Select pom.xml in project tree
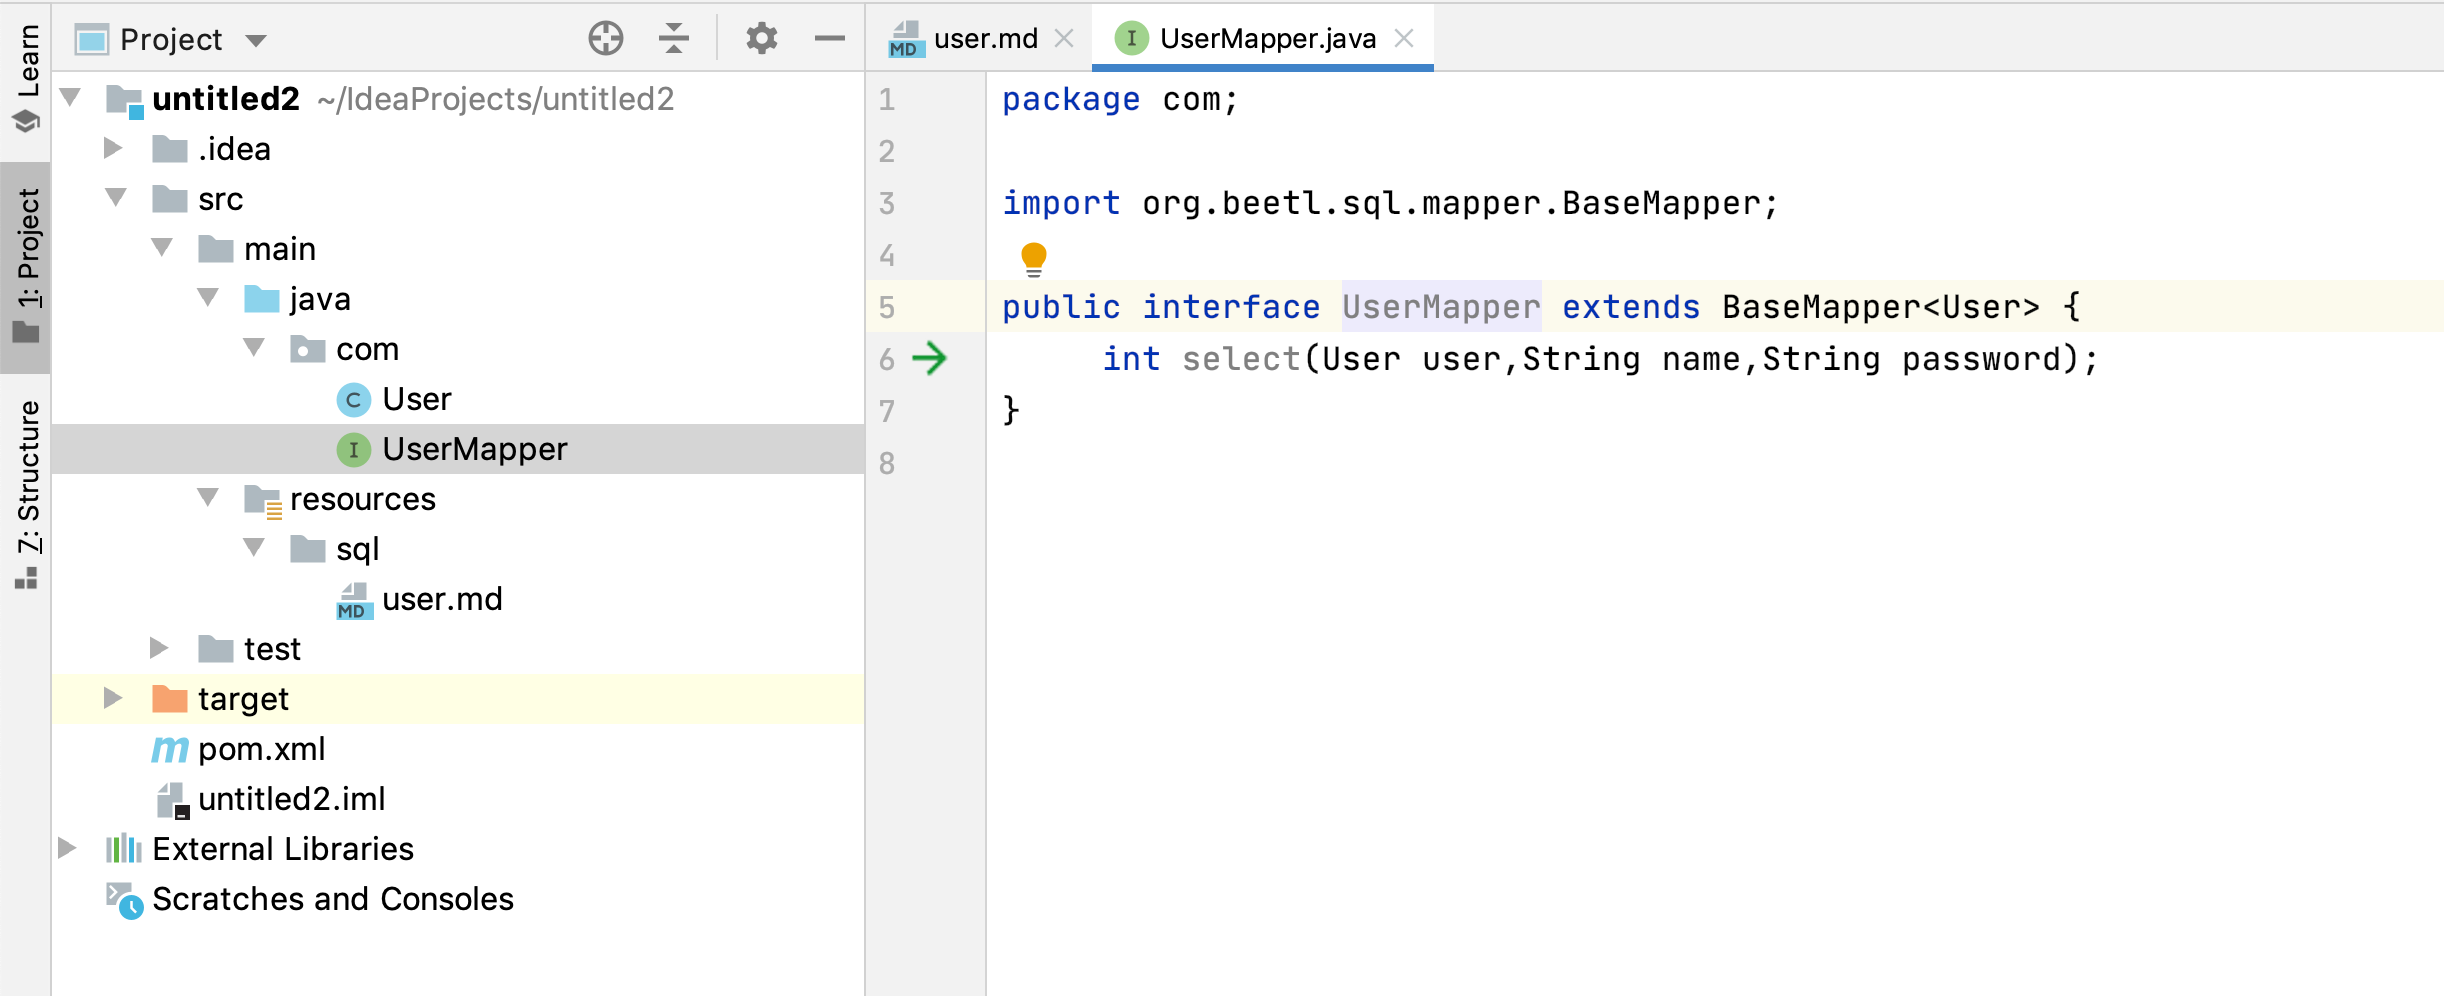2444x996 pixels. click(x=261, y=749)
